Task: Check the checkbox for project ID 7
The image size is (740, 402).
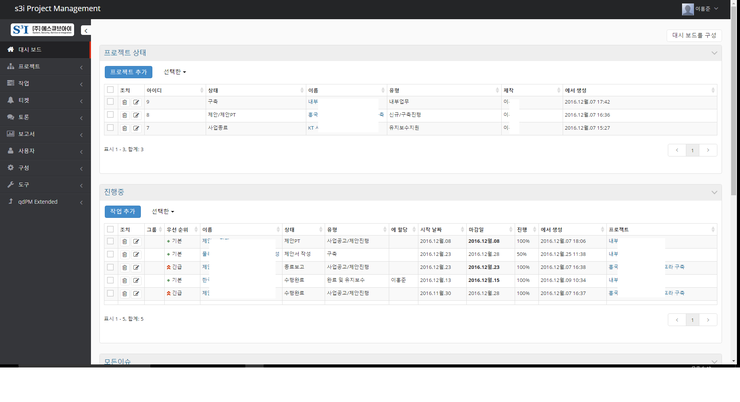Action: pos(111,128)
